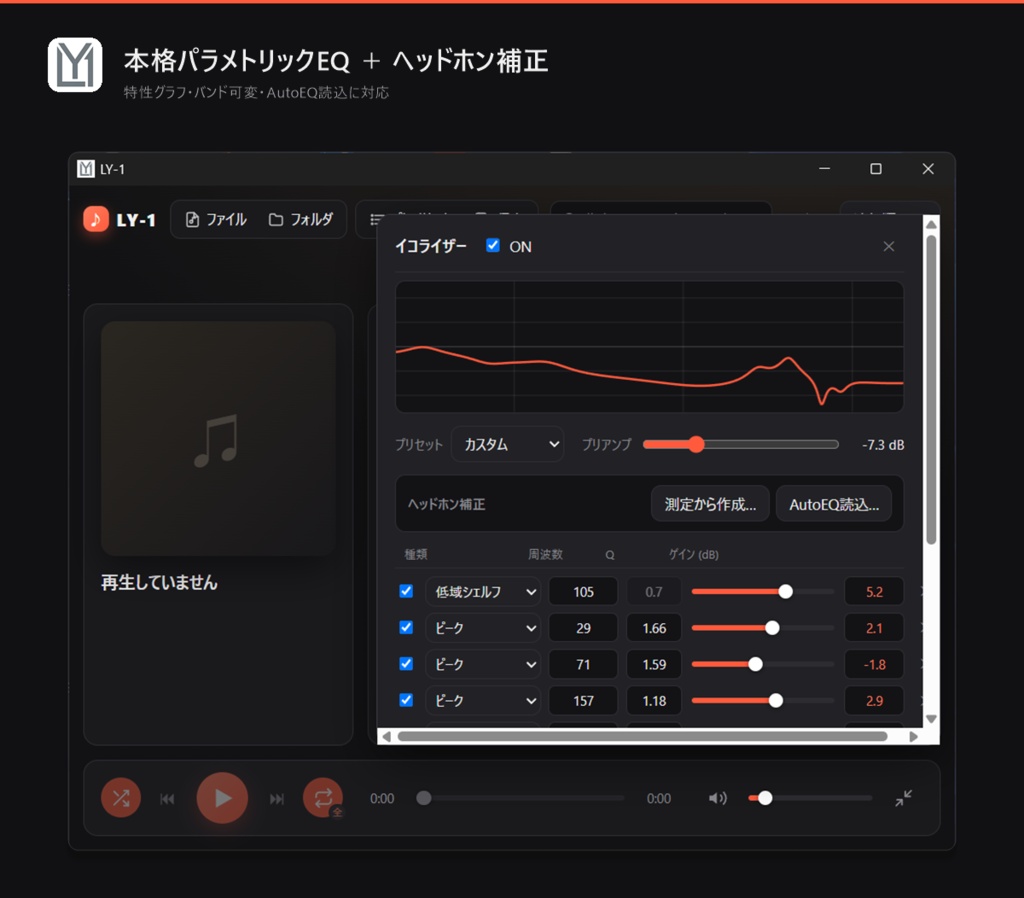Click the vertical scrollbar thumb
Screen dimensions: 1024x898
pos(931,389)
